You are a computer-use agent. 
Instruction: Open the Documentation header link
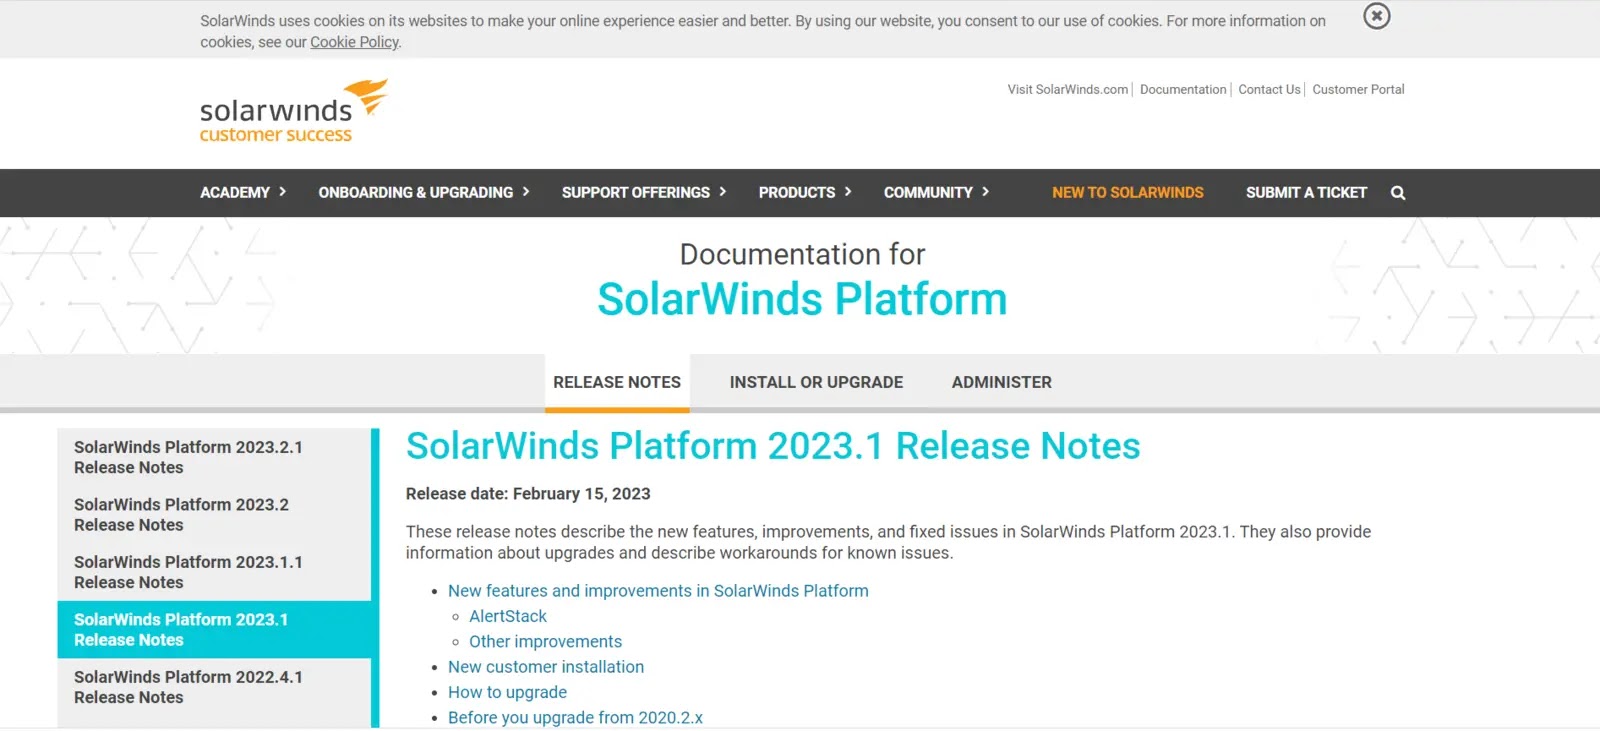point(1183,89)
